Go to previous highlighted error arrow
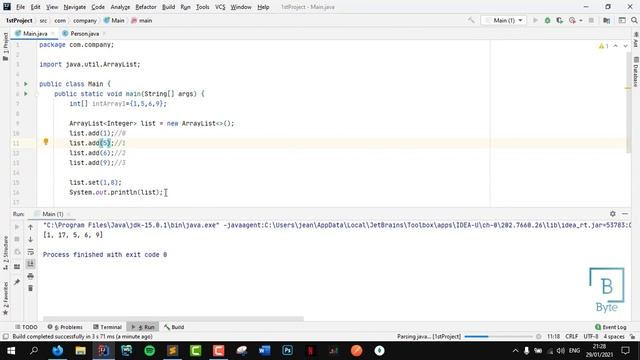Viewport: 640px width, 360px height. point(616,46)
